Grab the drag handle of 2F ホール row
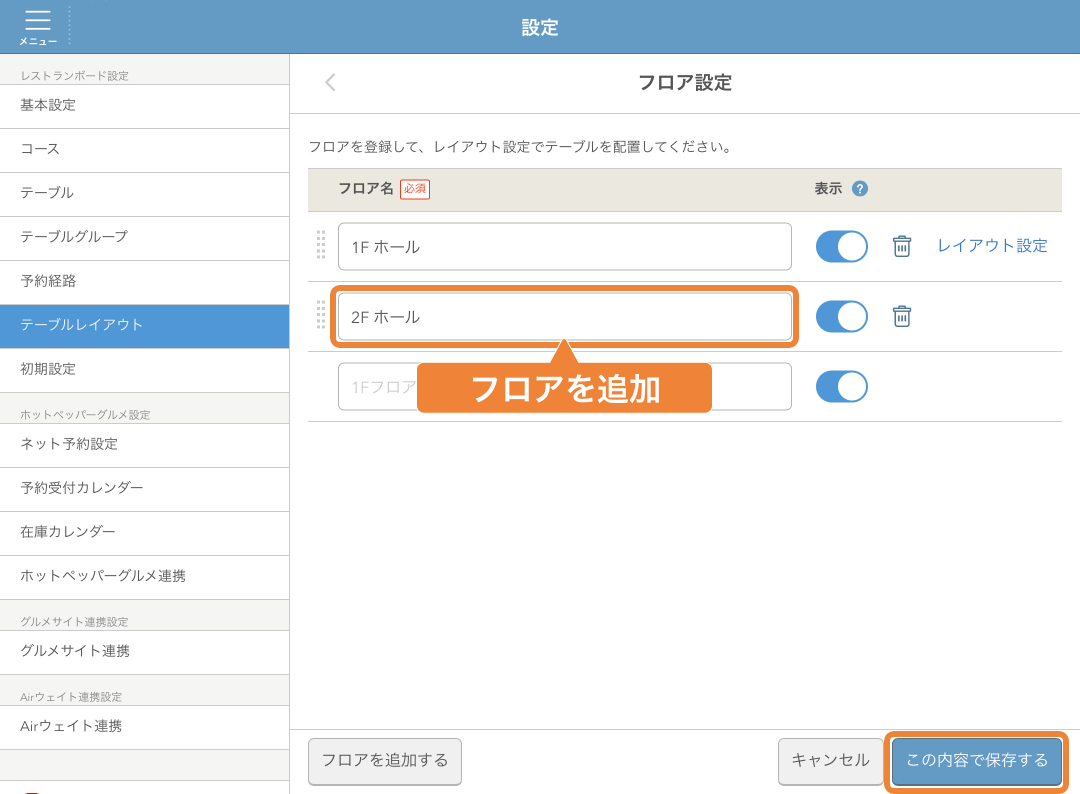The height and width of the screenshot is (794, 1080). tap(320, 315)
